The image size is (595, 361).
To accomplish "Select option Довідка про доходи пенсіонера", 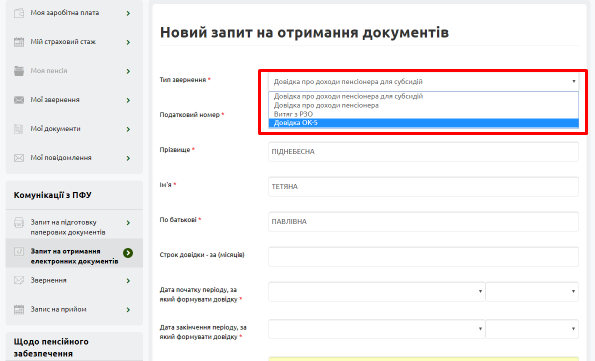I will [423, 105].
